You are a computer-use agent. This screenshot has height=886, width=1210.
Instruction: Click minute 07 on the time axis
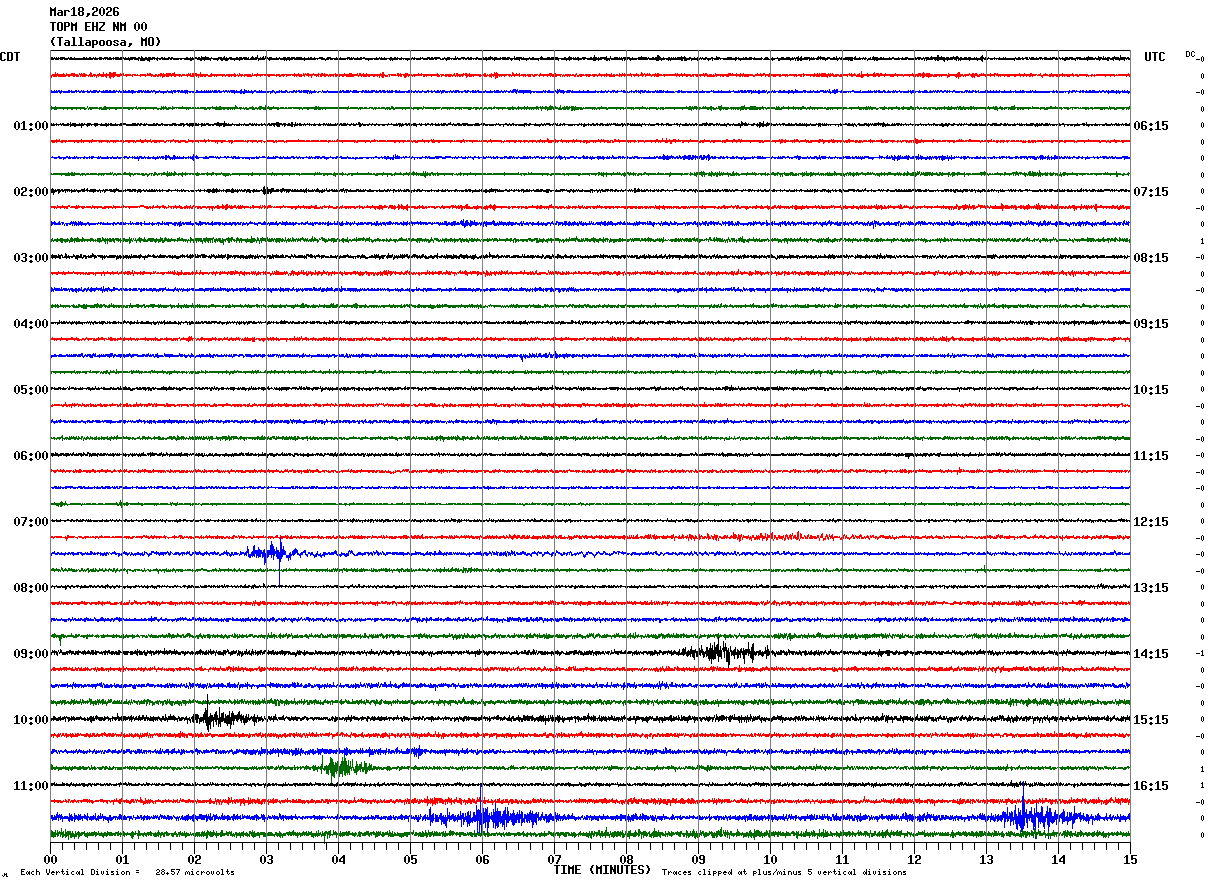point(554,859)
